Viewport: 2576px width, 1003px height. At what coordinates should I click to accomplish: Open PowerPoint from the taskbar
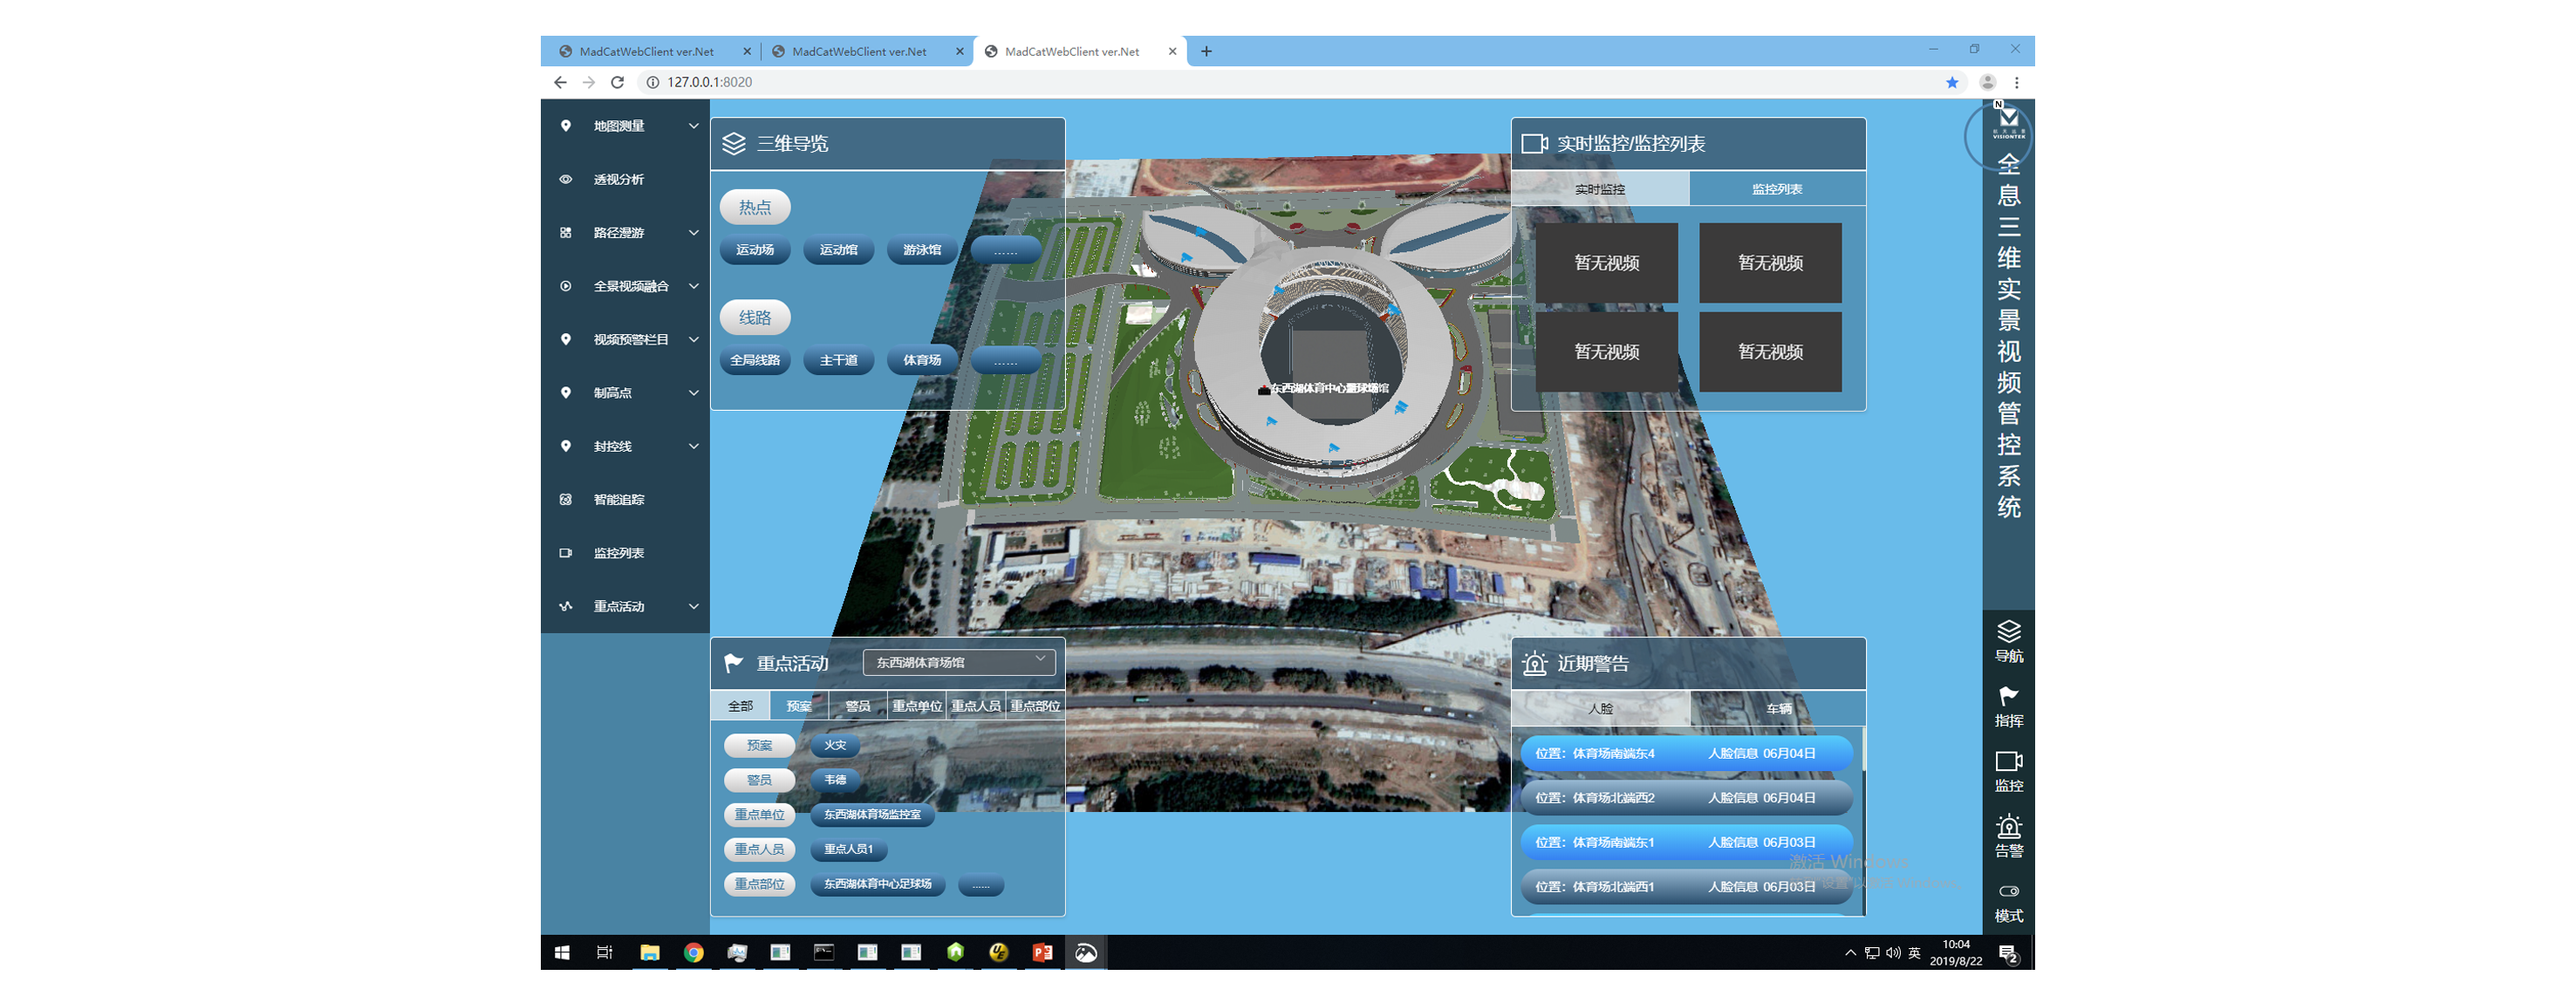click(x=1042, y=953)
